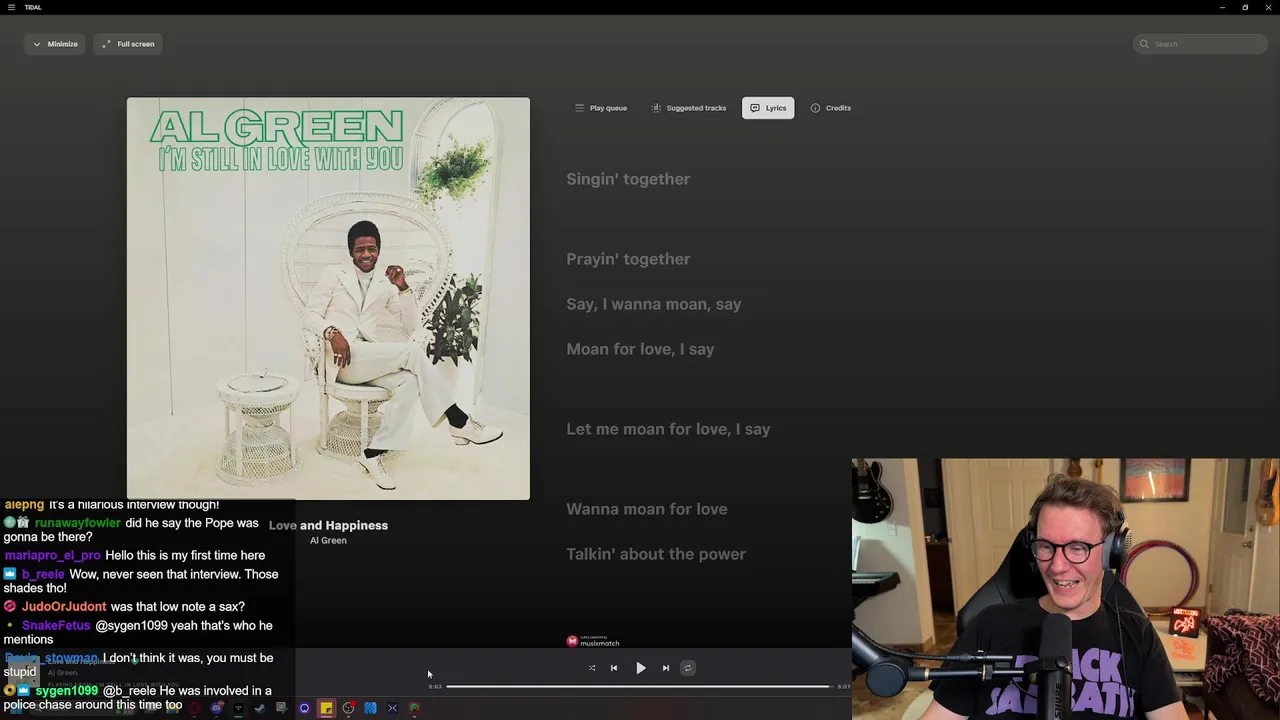The height and width of the screenshot is (720, 1280).
Task: Switch player to Full screen
Action: point(128,44)
